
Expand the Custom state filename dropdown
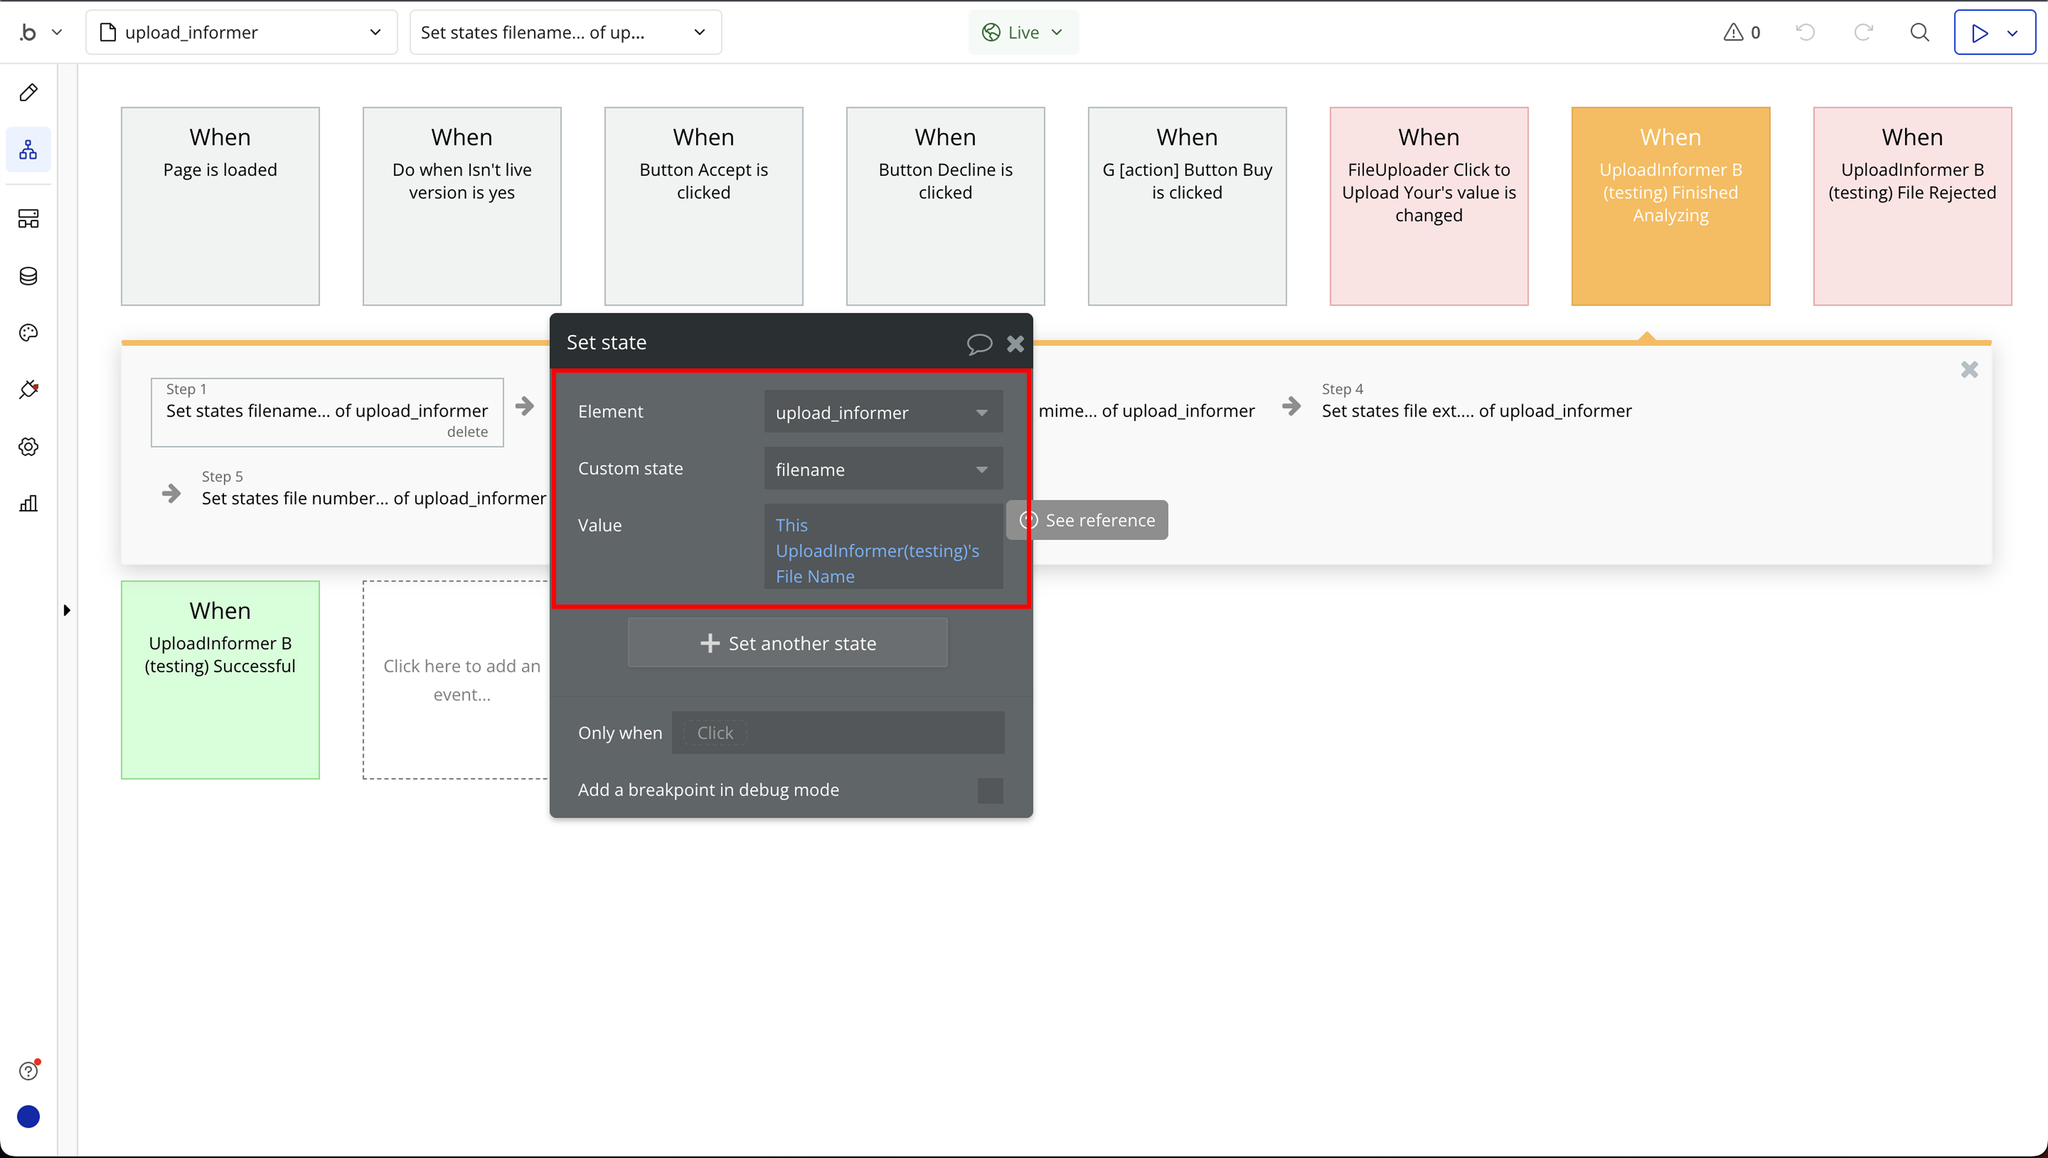tap(882, 469)
